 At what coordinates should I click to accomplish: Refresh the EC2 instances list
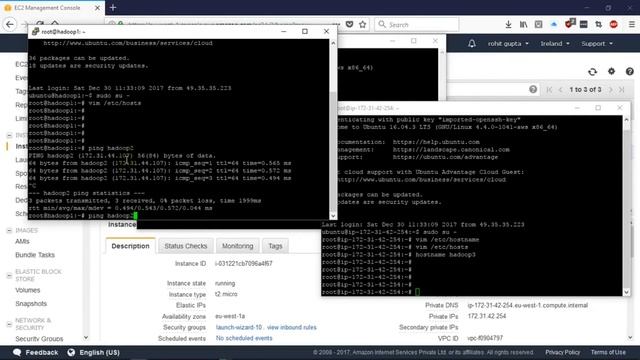click(592, 72)
